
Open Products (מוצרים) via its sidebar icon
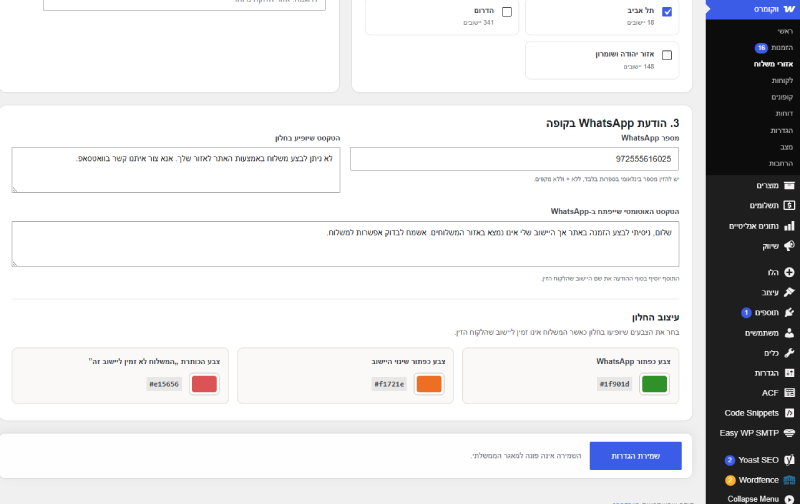789,185
